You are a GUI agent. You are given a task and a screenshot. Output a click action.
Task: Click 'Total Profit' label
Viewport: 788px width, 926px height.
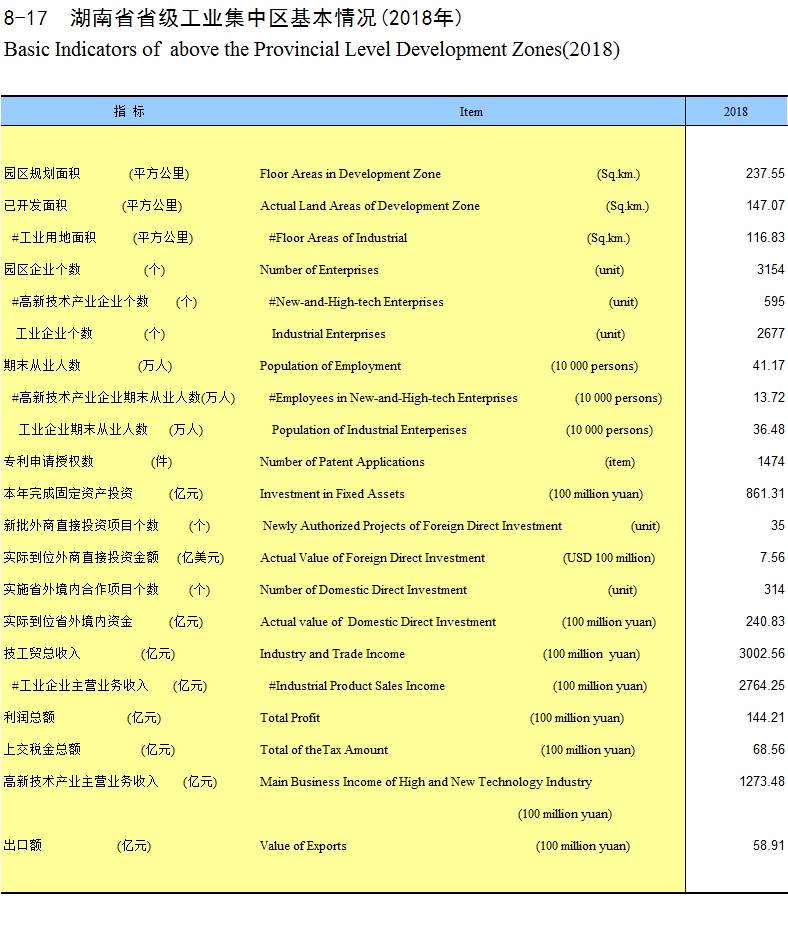290,718
